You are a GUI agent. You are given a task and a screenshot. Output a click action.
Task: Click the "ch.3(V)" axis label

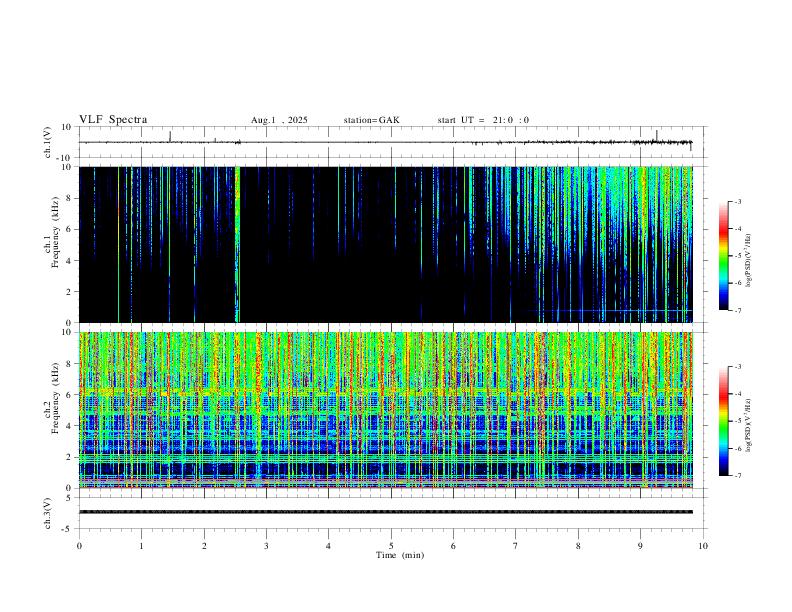[48, 513]
